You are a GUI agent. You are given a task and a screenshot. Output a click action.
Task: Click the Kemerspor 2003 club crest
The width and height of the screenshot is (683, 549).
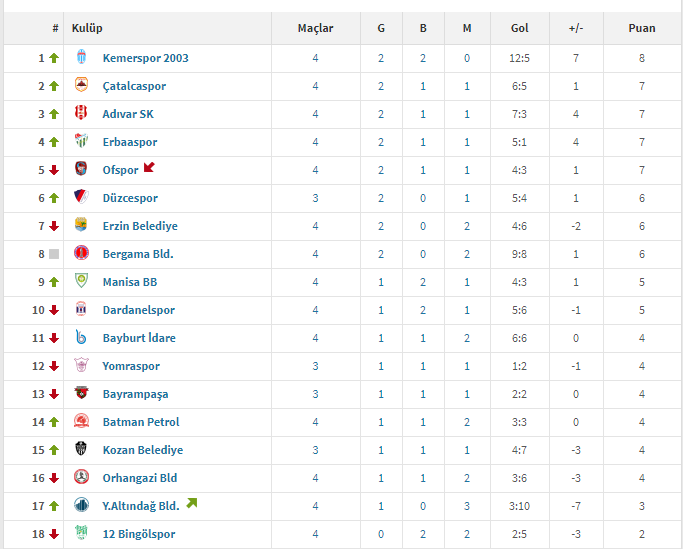(x=81, y=57)
